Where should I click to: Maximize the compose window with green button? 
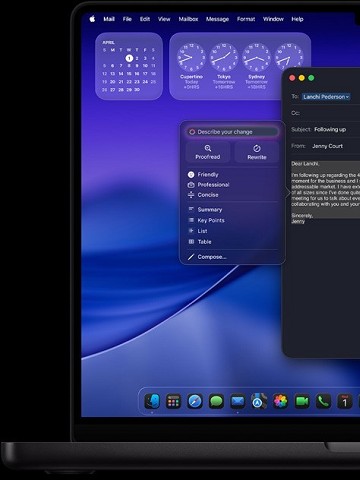point(311,78)
